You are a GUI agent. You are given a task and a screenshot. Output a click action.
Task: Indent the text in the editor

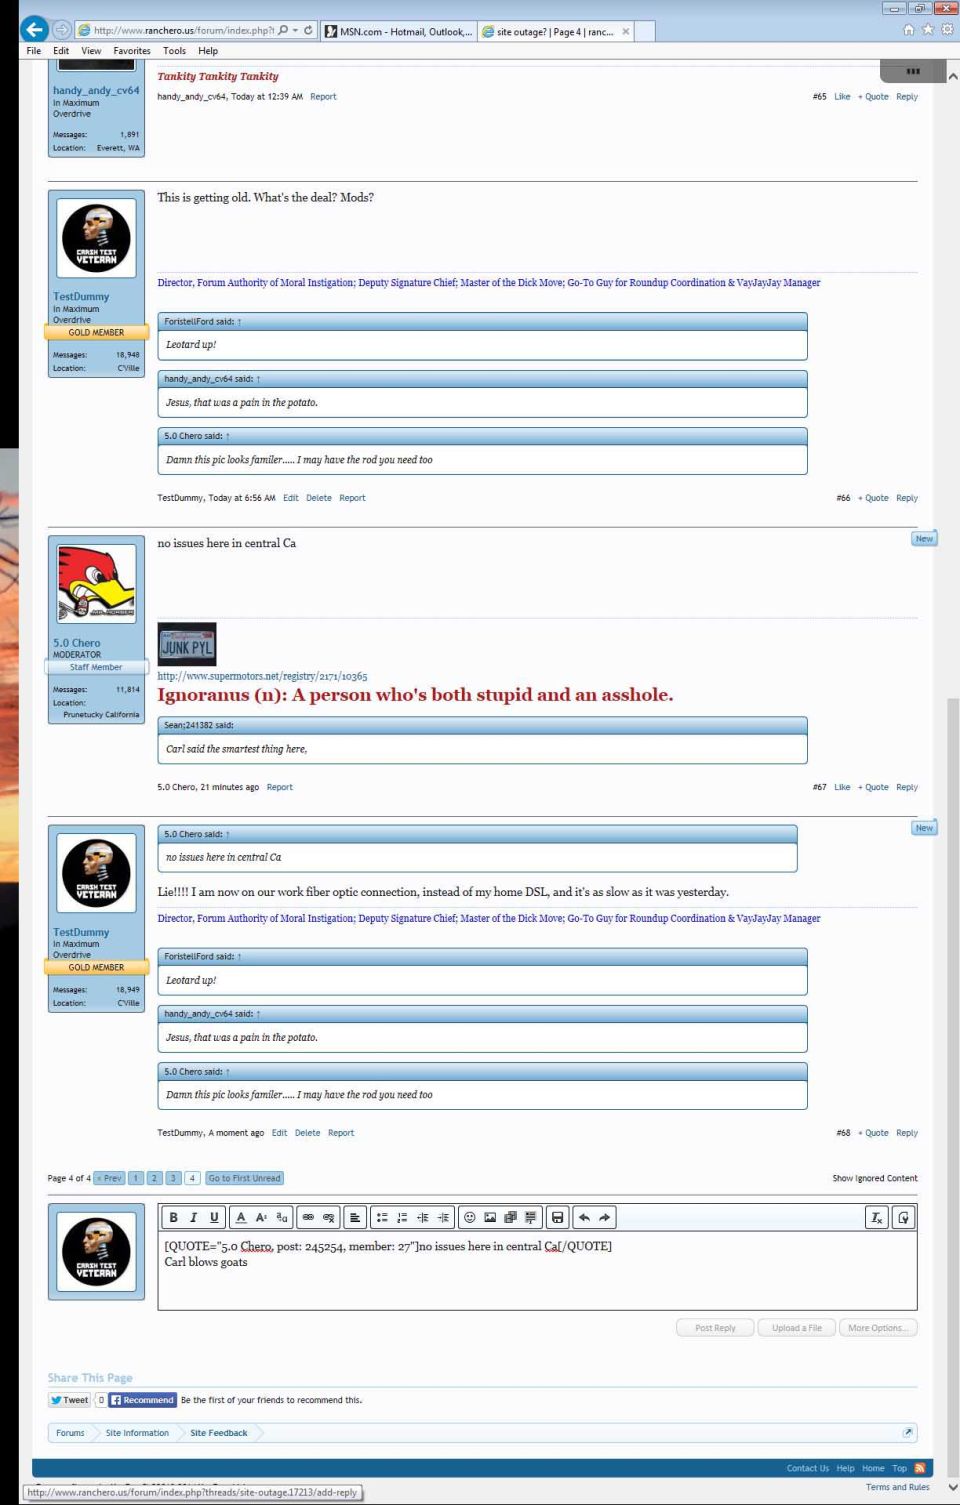443,1217
